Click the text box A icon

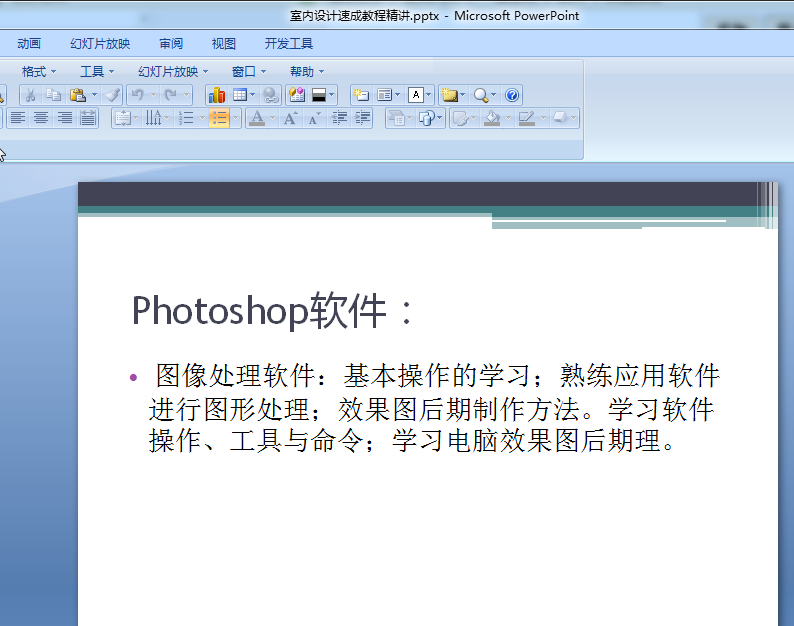[x=416, y=95]
